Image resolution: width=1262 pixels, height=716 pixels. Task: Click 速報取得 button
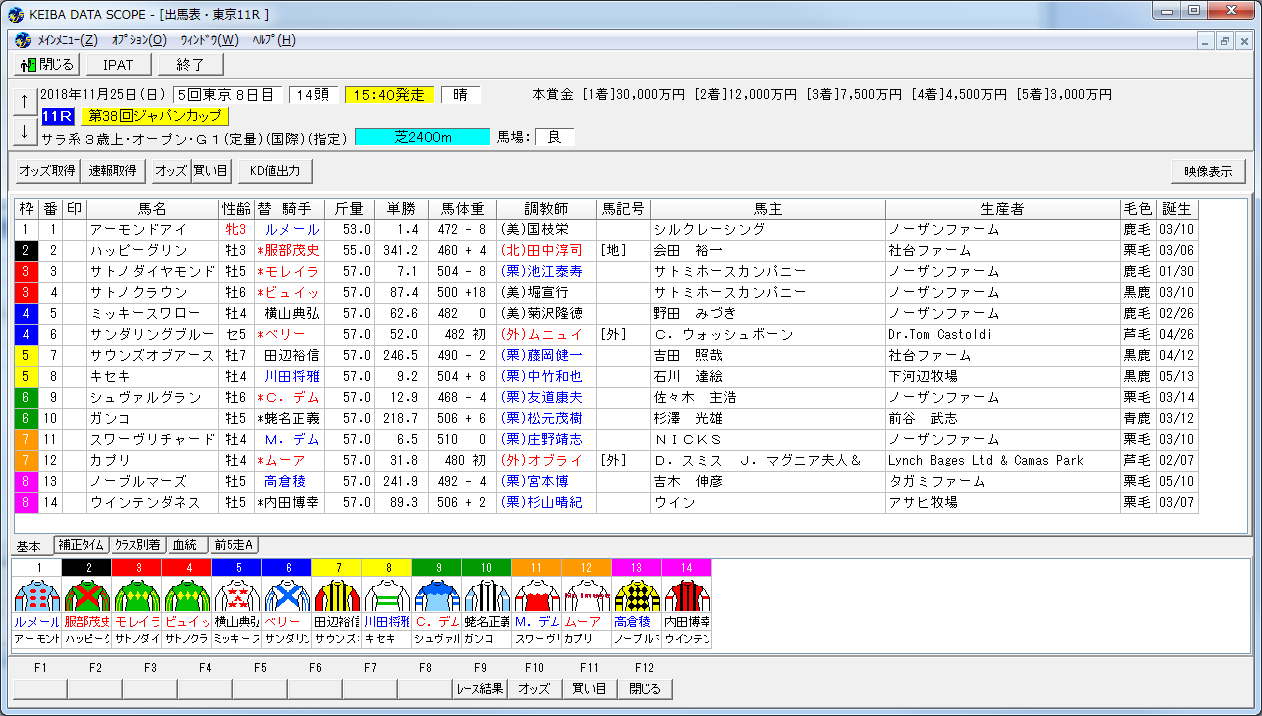[112, 171]
